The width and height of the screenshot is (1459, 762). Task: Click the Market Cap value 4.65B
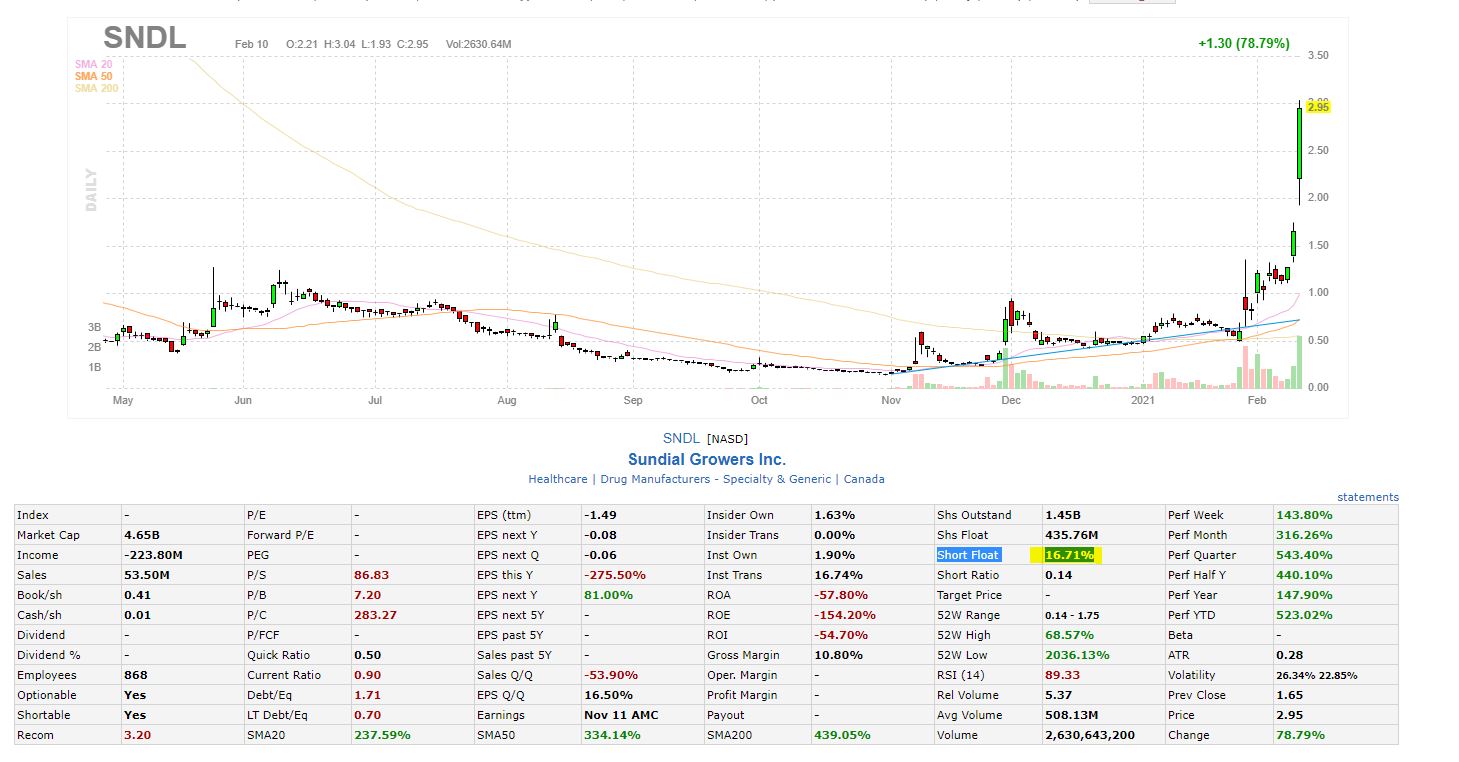click(141, 535)
